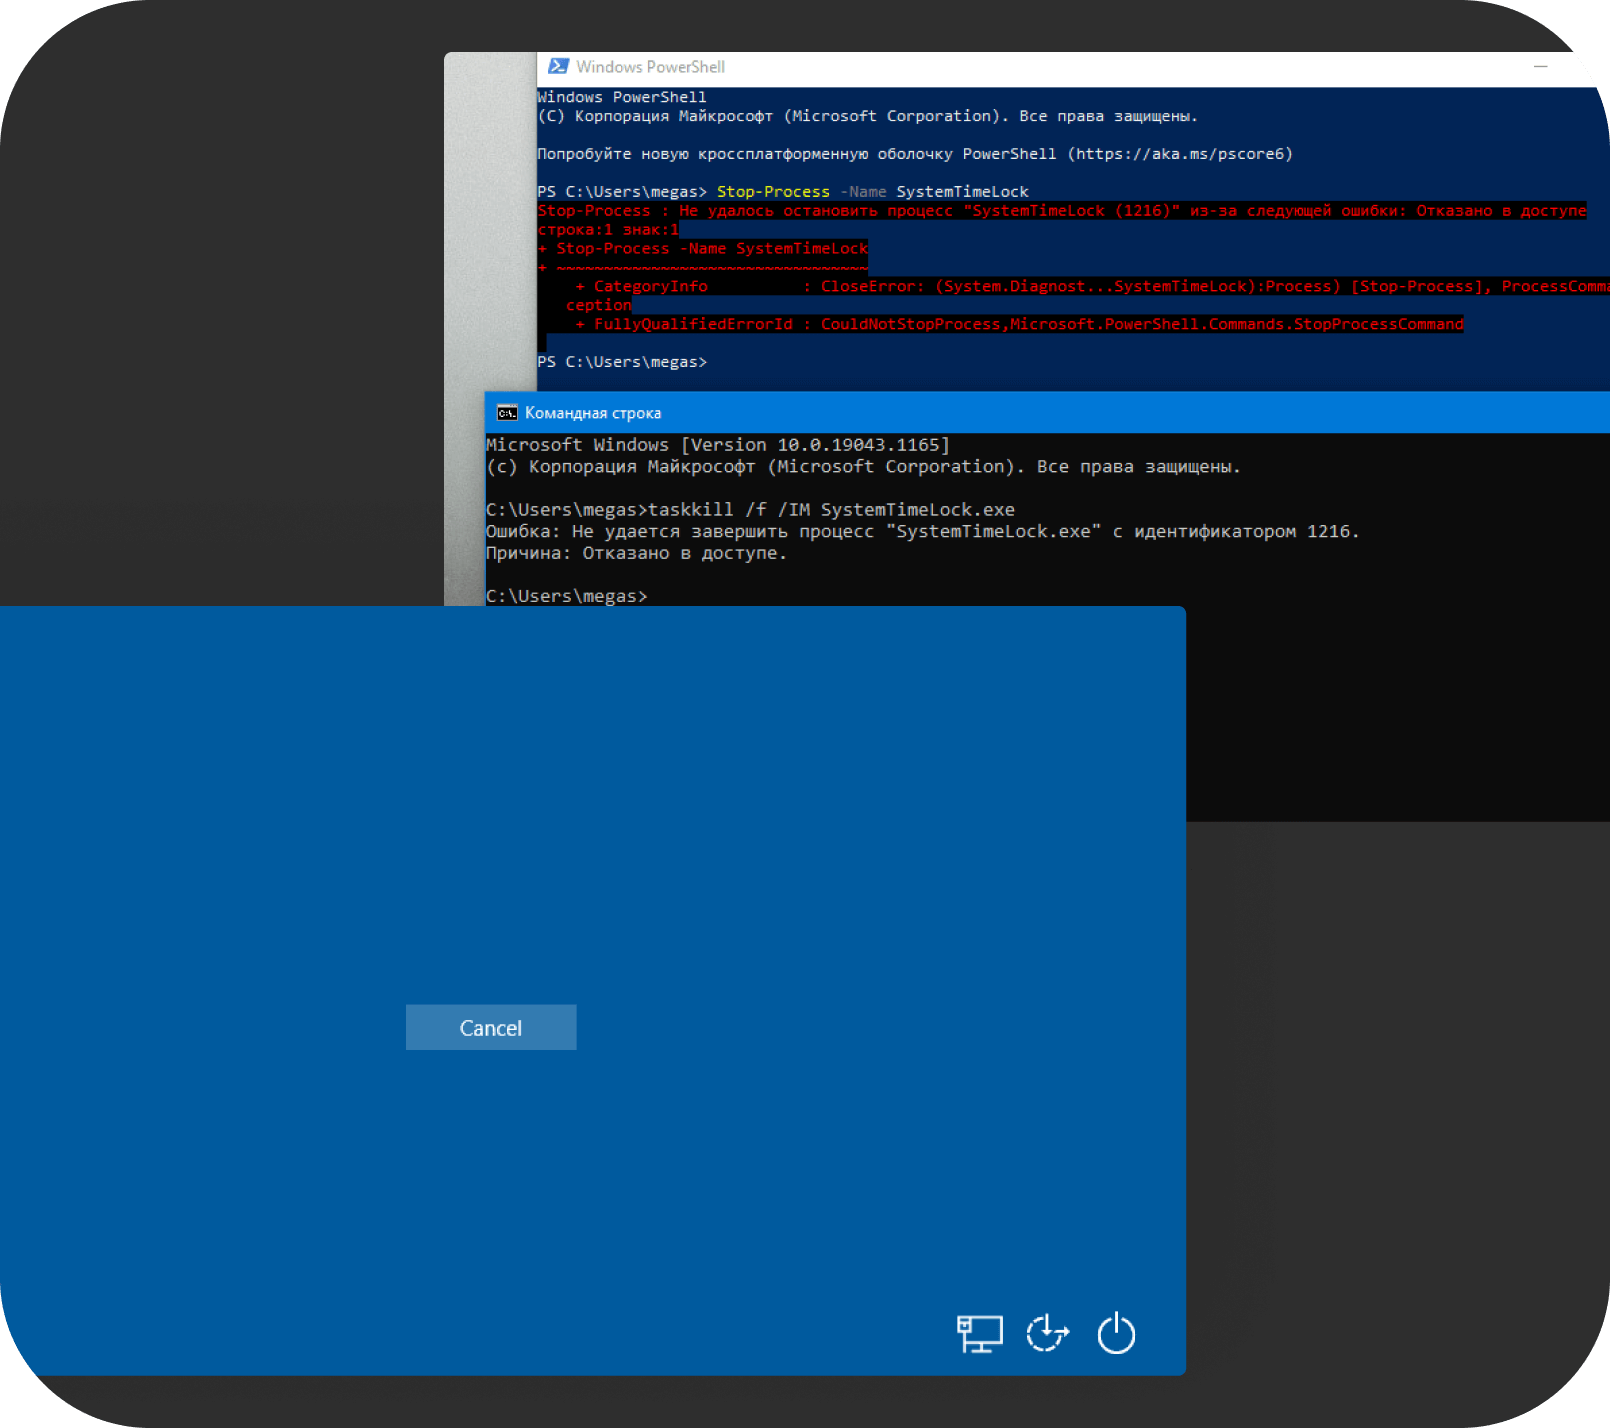Screen dimensions: 1610x1428
Task: Click the yellow Stop-Process command text
Action: tap(773, 191)
